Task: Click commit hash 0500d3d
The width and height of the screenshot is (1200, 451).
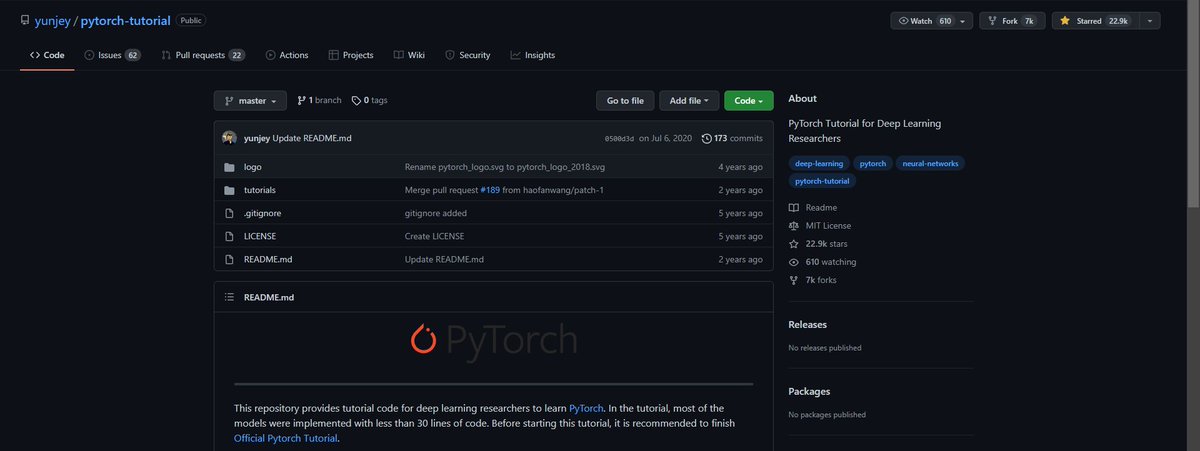Action: pyautogui.click(x=619, y=138)
